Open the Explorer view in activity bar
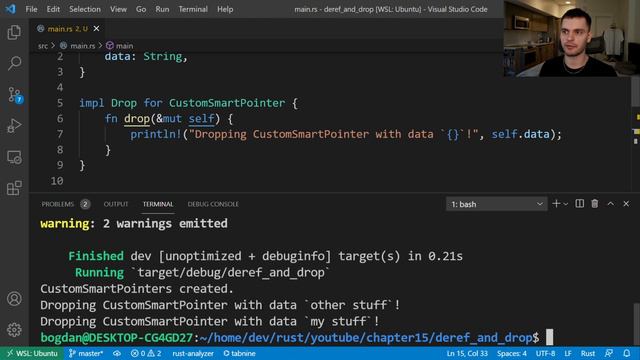The height and width of the screenshot is (360, 640). (x=14, y=32)
